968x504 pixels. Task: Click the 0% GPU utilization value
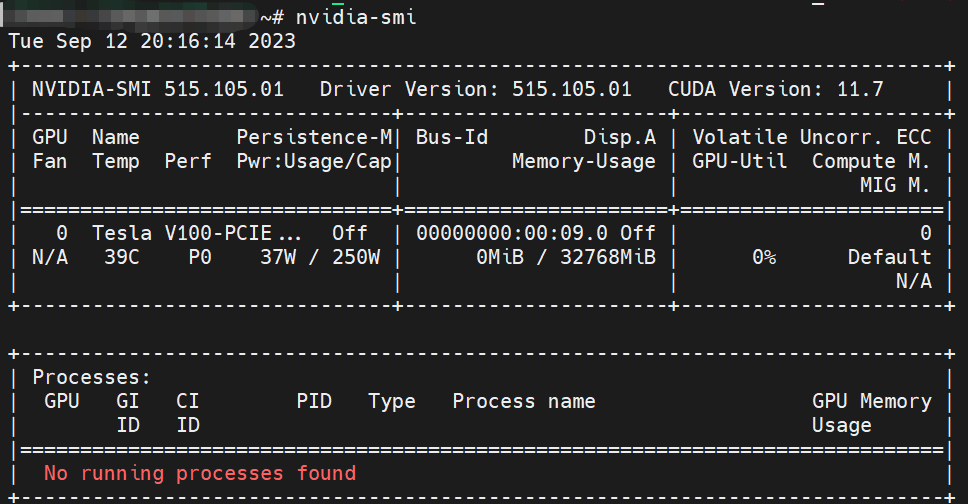click(x=764, y=257)
